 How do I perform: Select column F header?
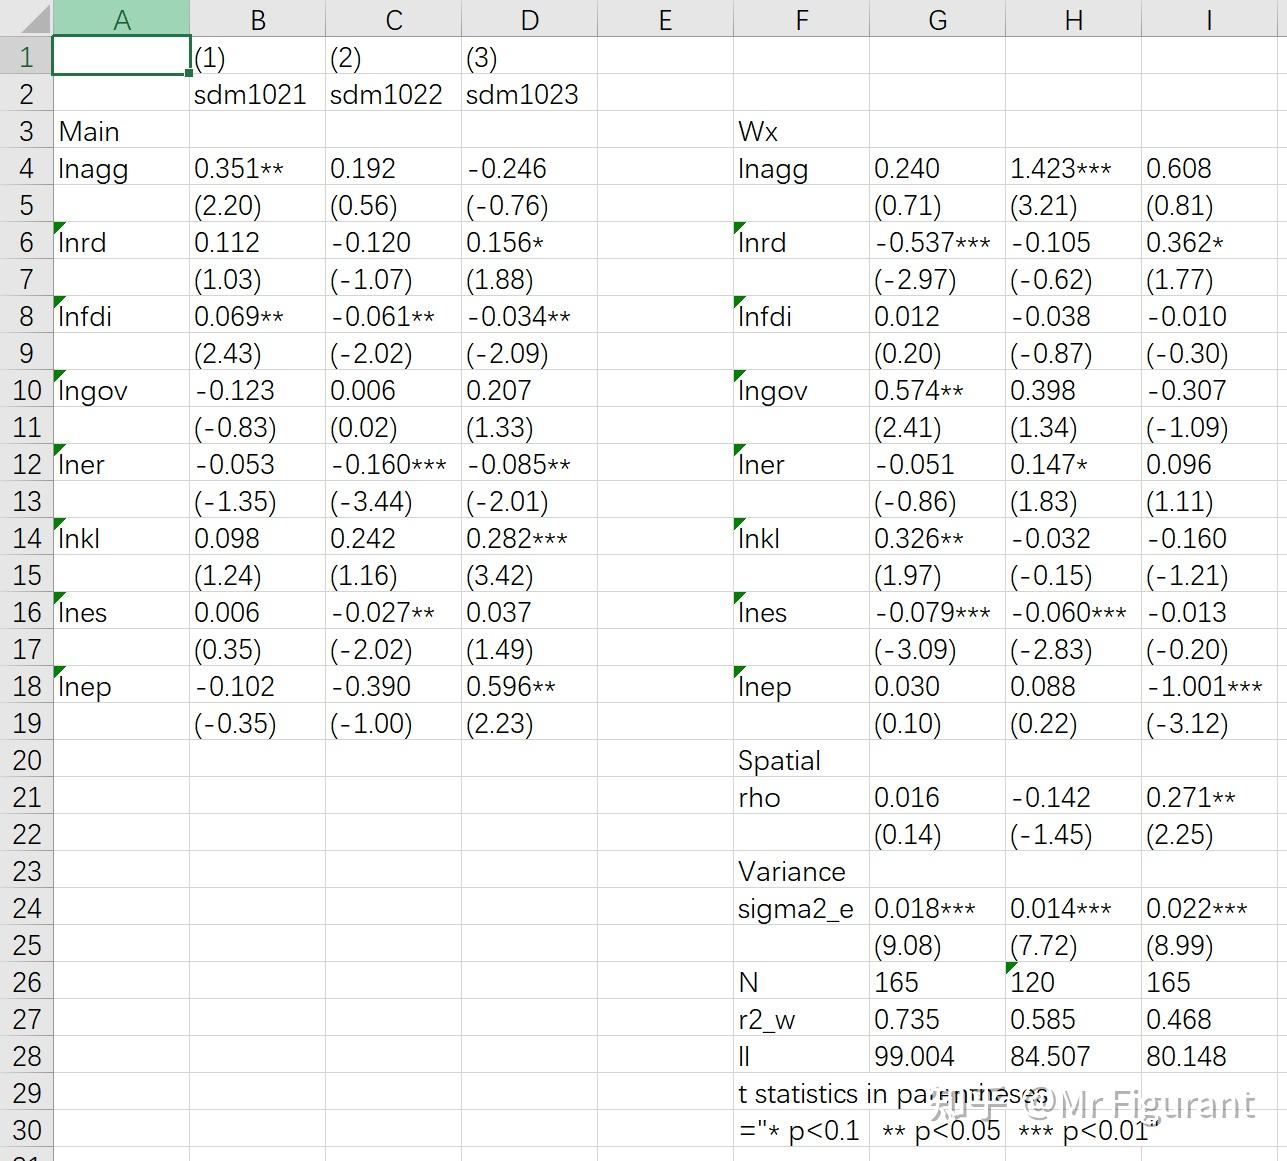pyautogui.click(x=801, y=19)
